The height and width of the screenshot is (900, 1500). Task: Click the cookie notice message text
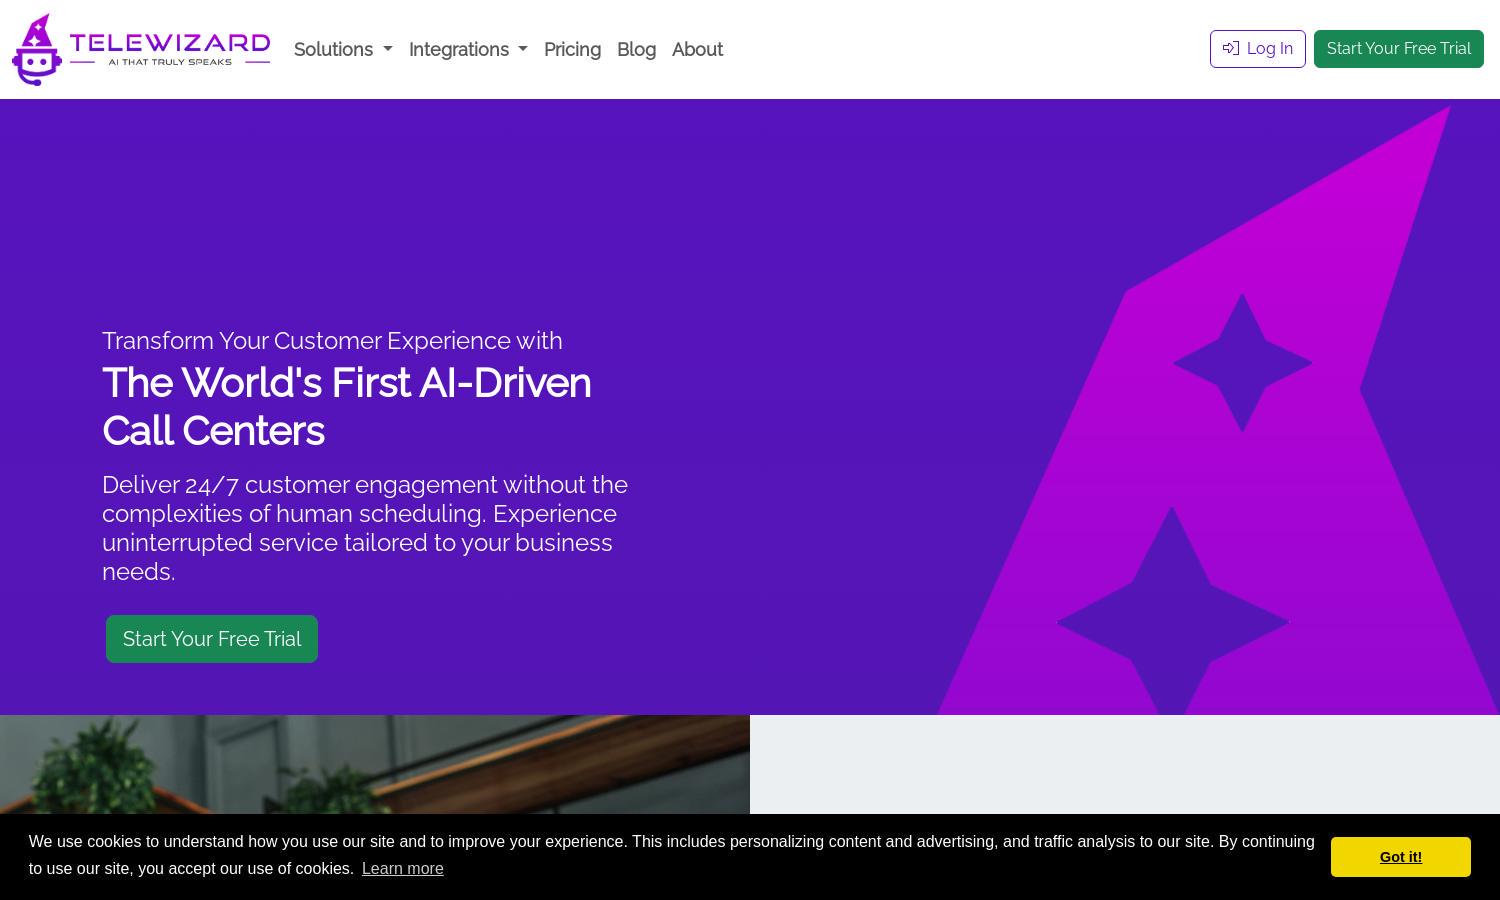671,855
